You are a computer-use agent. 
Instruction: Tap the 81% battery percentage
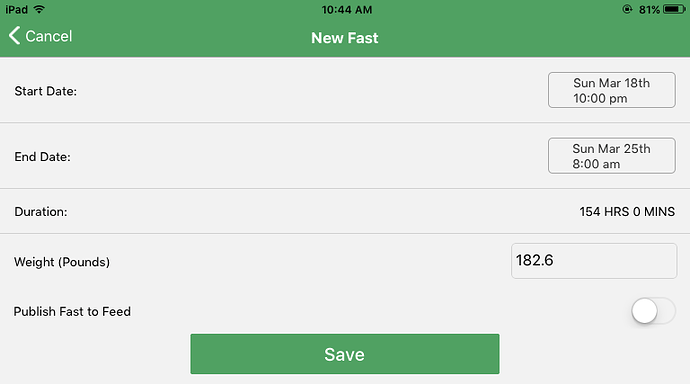[649, 9]
